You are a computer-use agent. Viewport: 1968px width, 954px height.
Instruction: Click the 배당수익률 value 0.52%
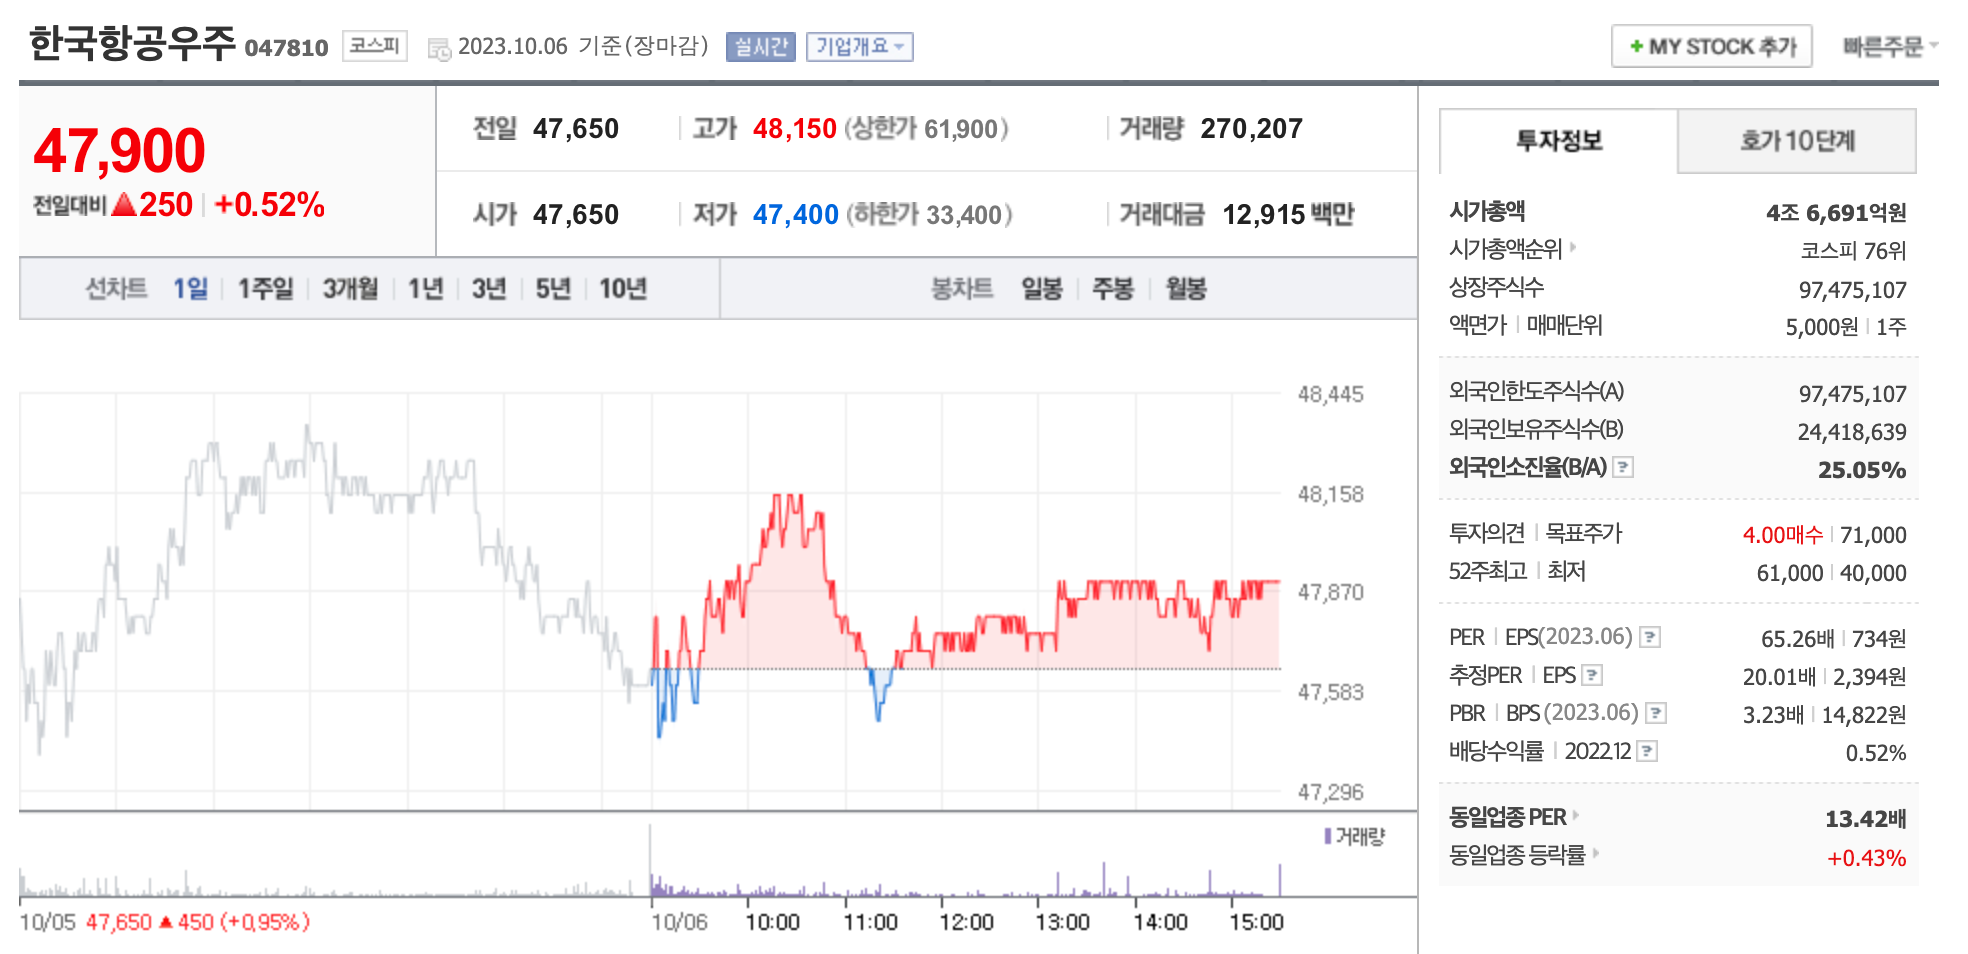click(1876, 753)
